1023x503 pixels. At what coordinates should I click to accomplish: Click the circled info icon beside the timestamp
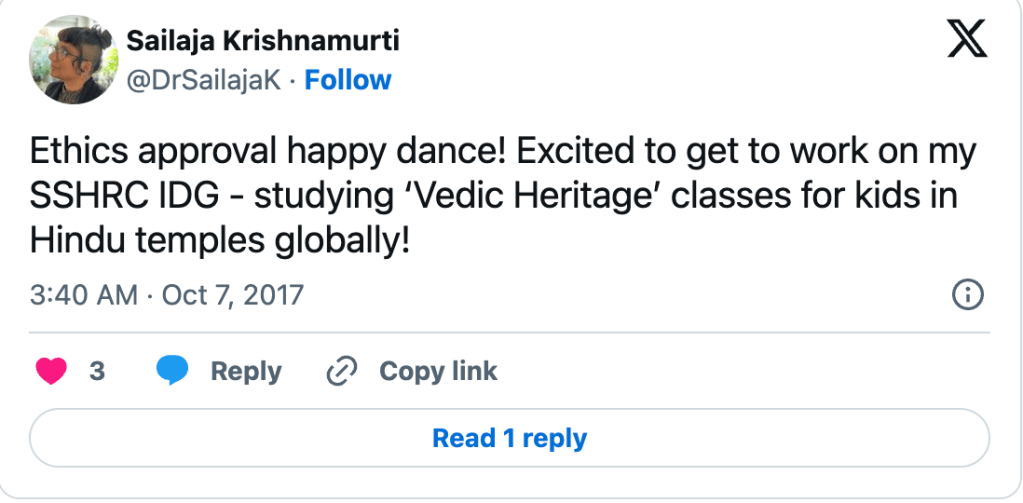(968, 294)
